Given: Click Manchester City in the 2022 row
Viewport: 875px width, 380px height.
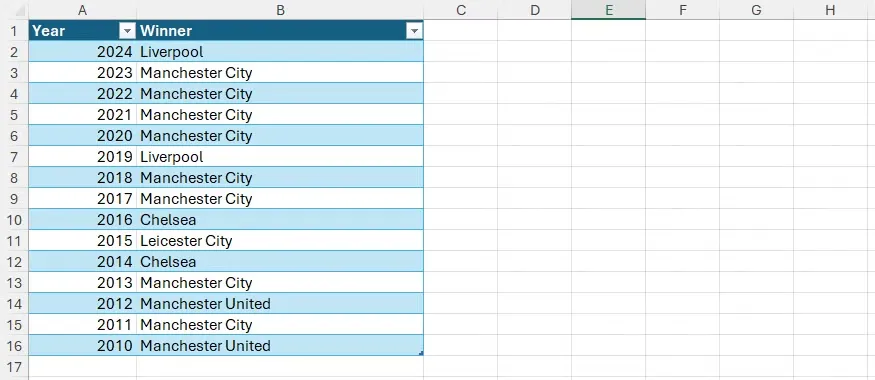Looking at the screenshot, I should pyautogui.click(x=280, y=94).
